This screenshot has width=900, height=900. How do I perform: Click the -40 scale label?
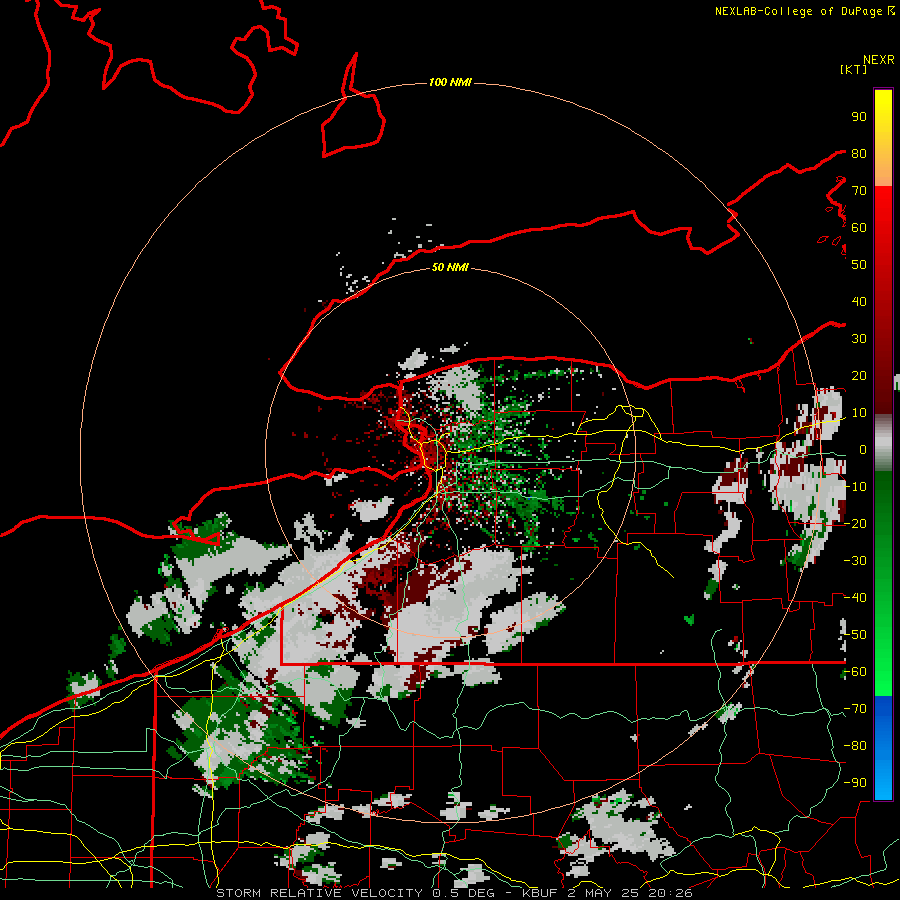(855, 598)
